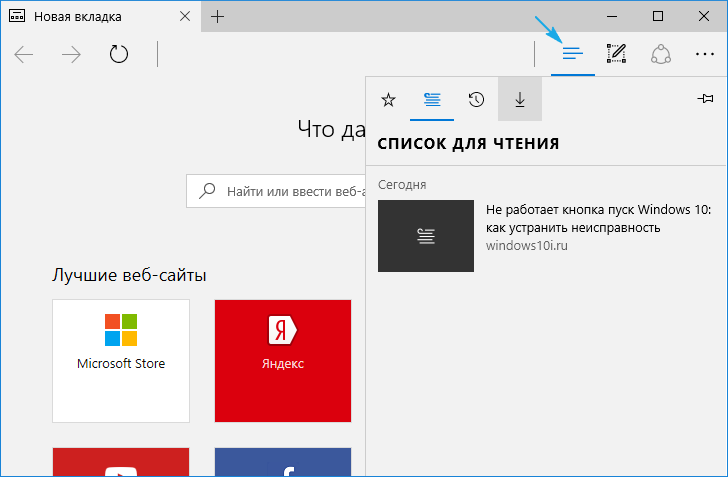Click the Forward navigation arrow
The image size is (728, 477).
tap(72, 54)
